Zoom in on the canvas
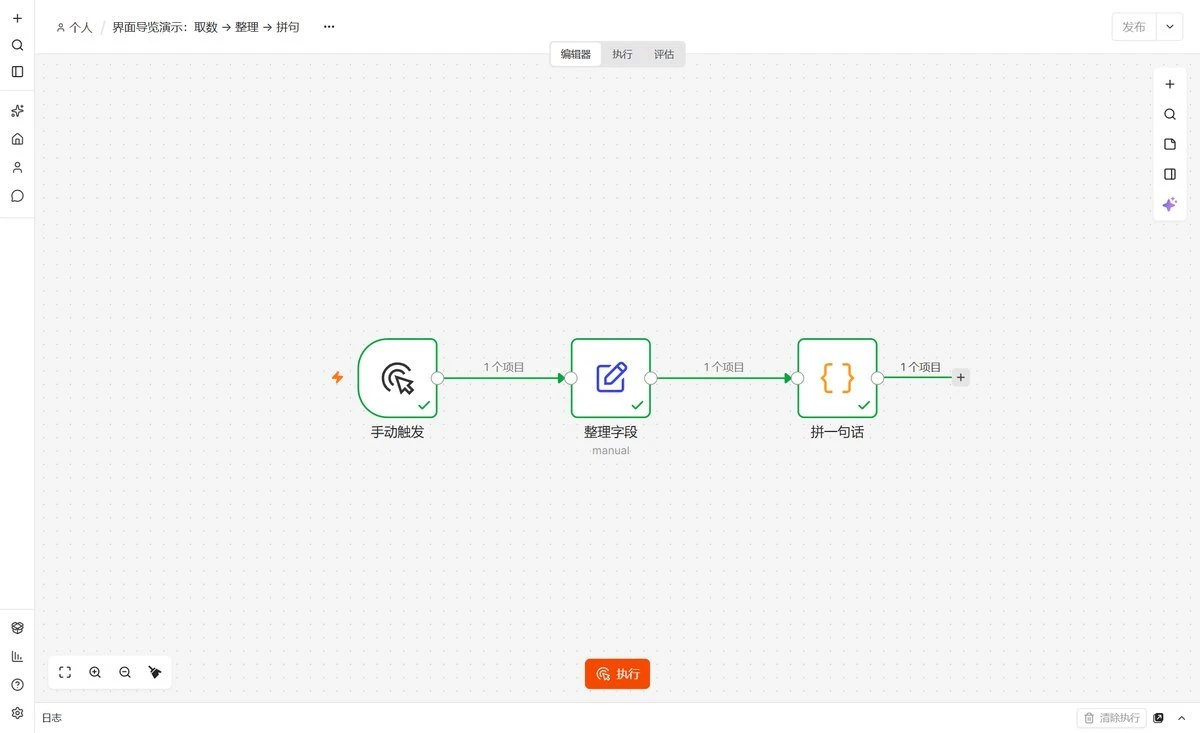Screen dimensions: 1200x733 [95, 672]
